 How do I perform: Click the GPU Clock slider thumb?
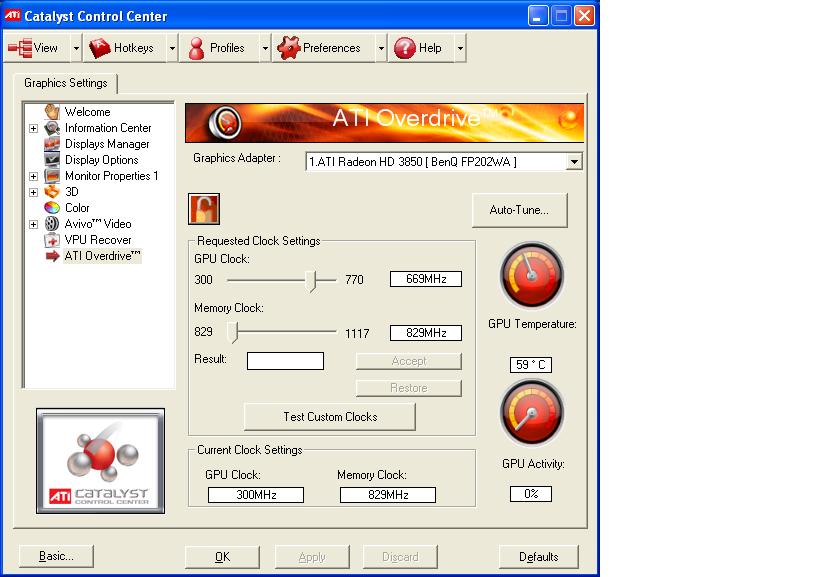(311, 281)
